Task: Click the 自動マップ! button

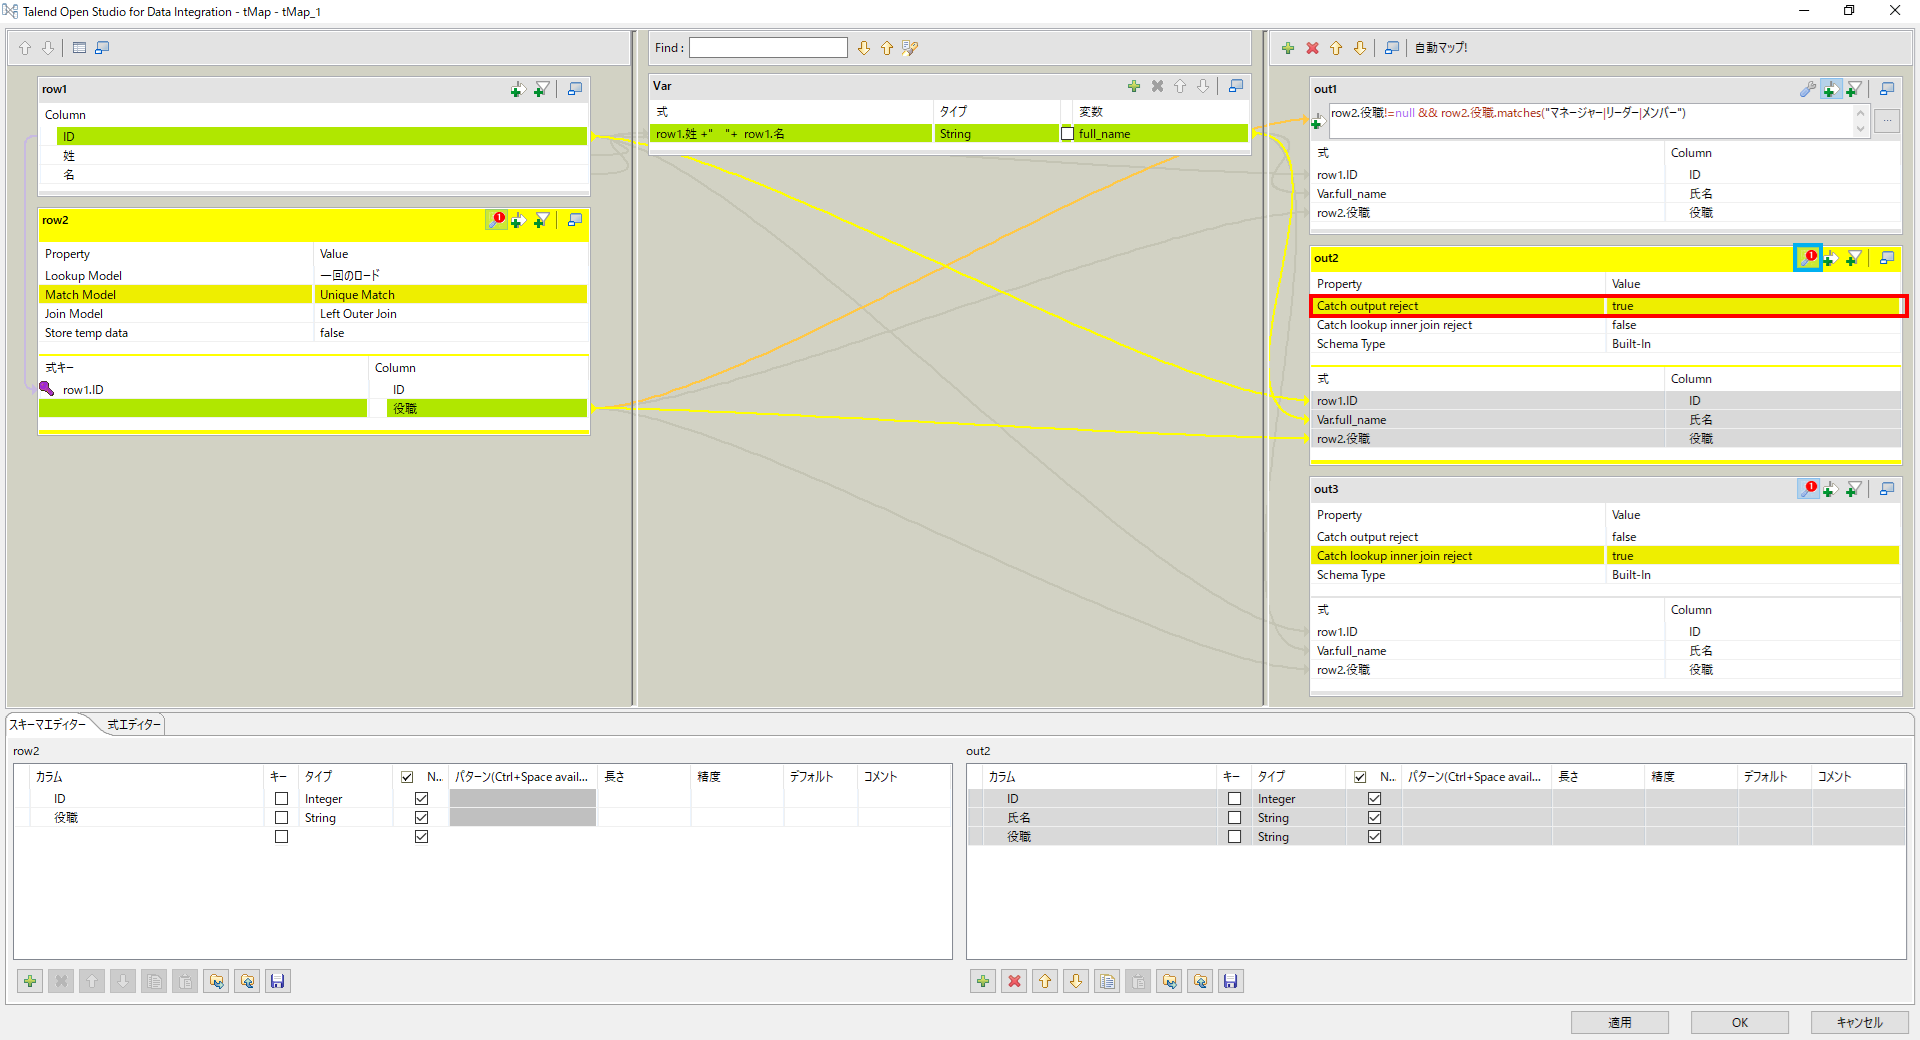Action: click(x=1441, y=47)
